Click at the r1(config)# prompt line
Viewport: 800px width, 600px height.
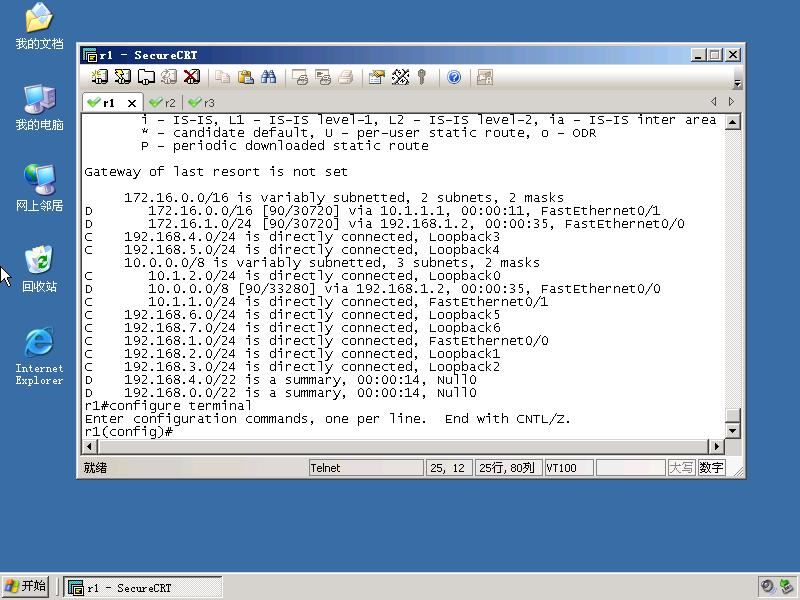pos(129,432)
